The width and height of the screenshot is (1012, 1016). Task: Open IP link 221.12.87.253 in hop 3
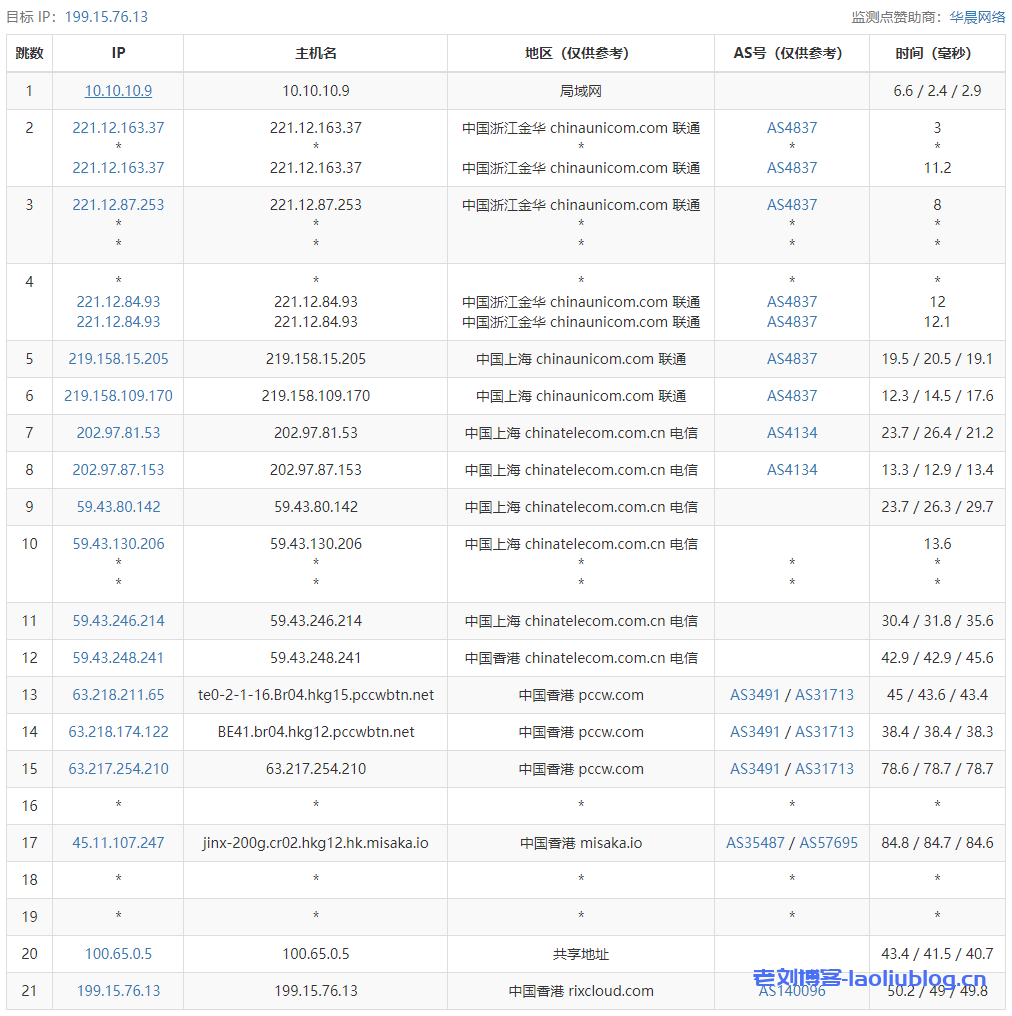(x=118, y=205)
